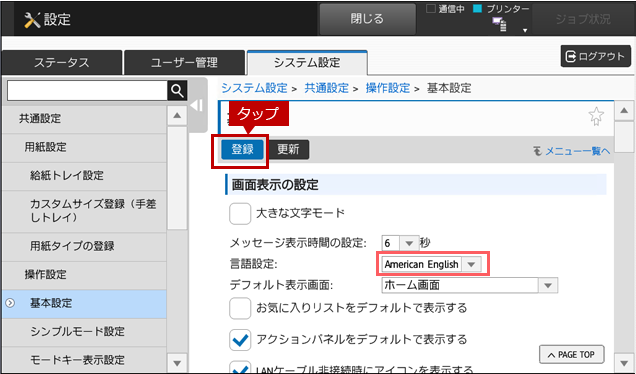
Task: Click the 基本設定 breadcrumb text
Action: [449, 88]
